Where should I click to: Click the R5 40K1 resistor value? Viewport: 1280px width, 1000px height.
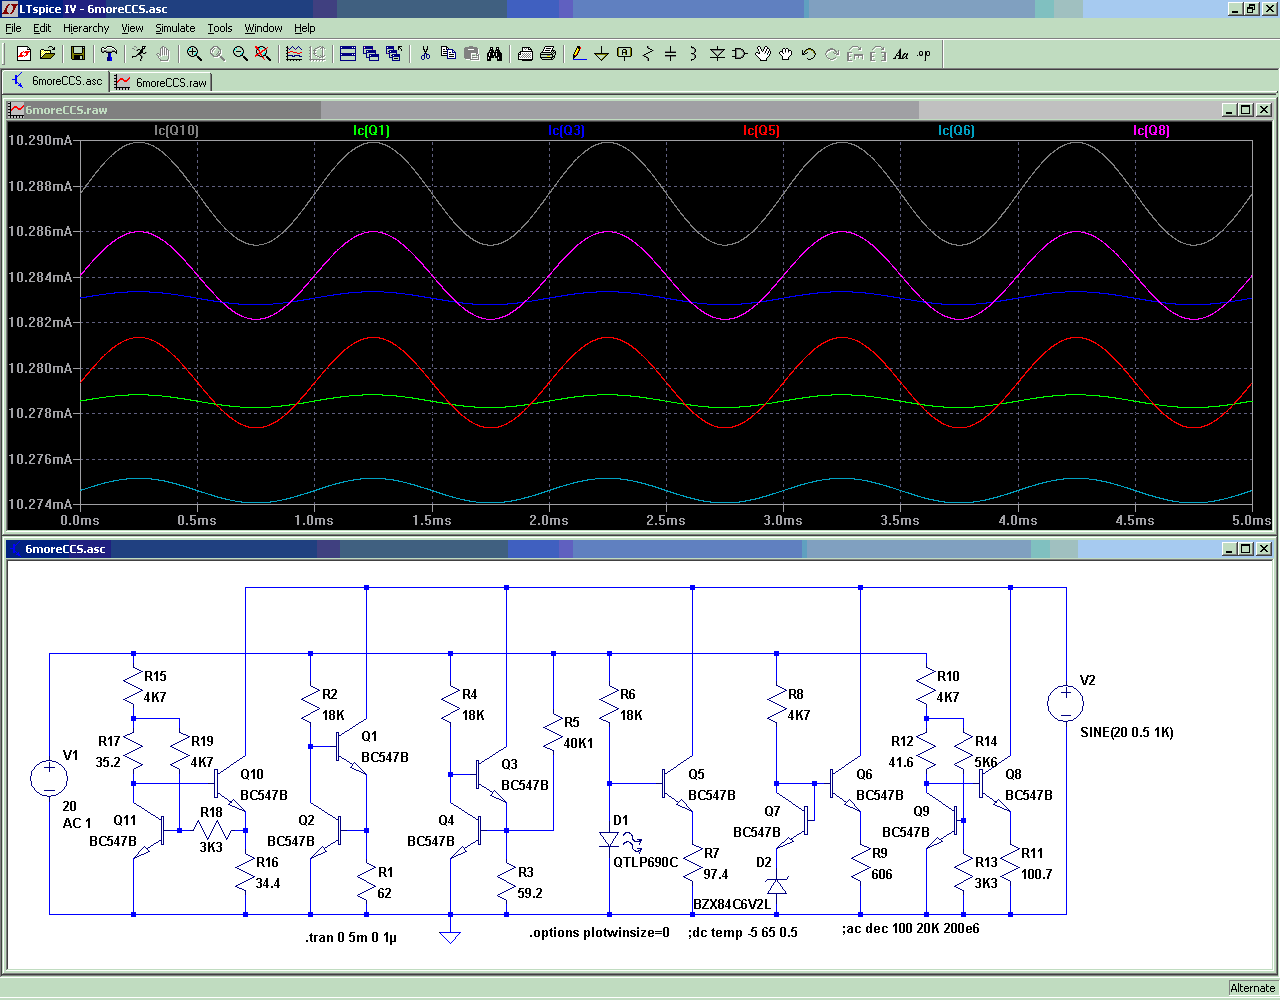(578, 743)
